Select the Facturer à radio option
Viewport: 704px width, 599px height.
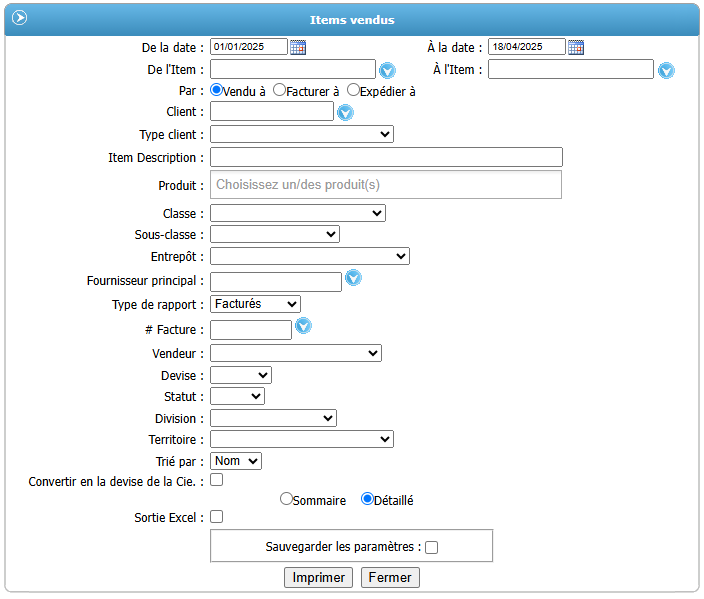pos(279,90)
